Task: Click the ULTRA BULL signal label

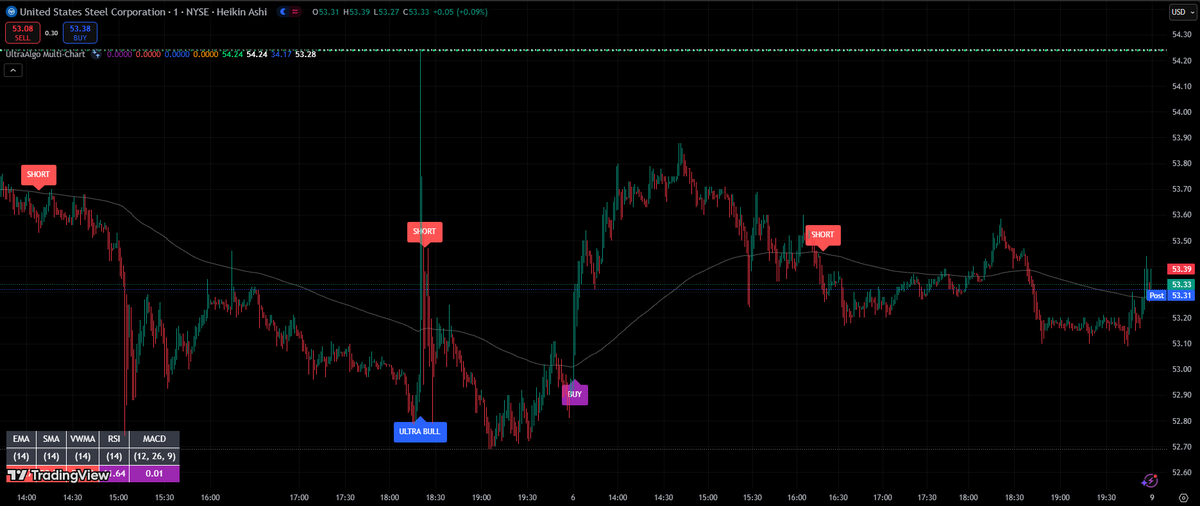Action: point(420,431)
